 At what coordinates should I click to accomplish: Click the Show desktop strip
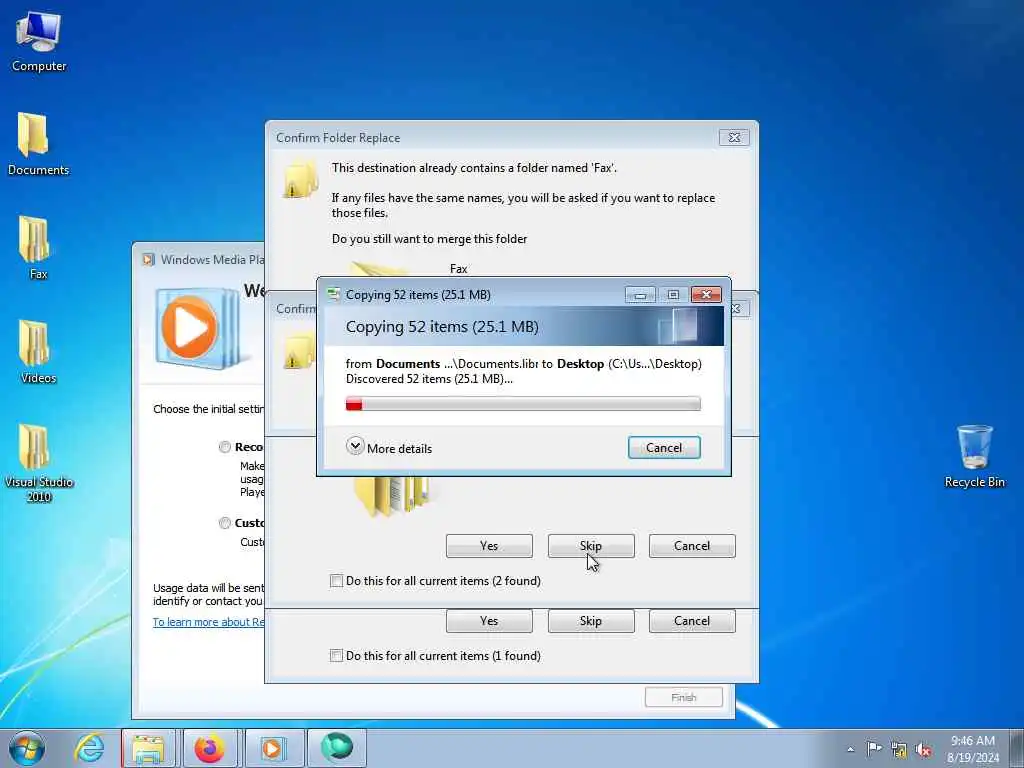(1017, 748)
